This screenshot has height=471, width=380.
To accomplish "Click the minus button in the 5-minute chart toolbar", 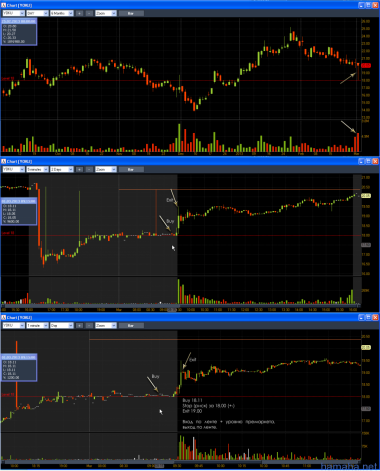I will pyautogui.click(x=89, y=169).
